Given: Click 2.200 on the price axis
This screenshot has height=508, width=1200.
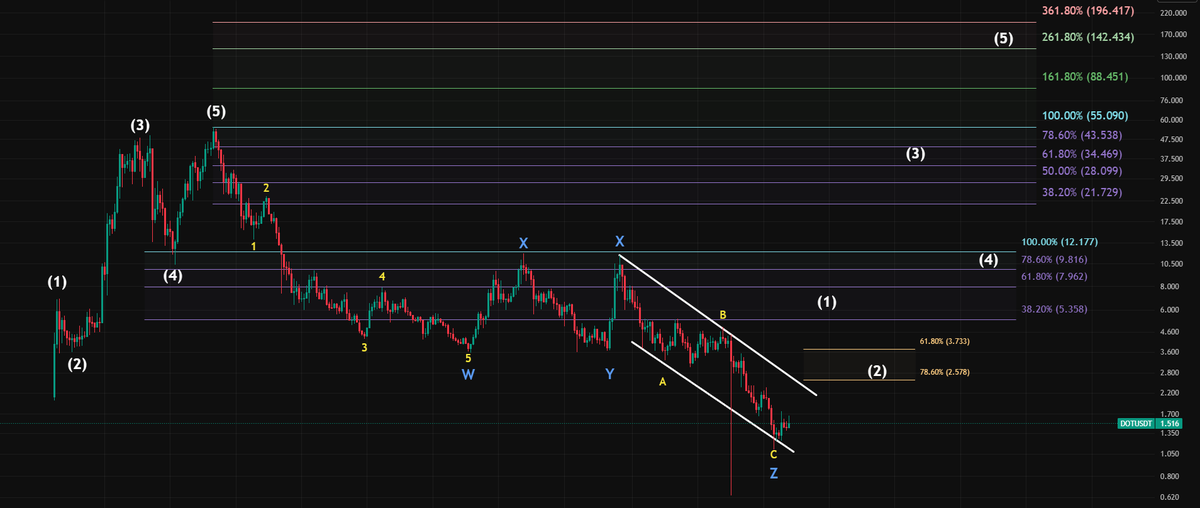Looking at the screenshot, I should [x=1170, y=393].
